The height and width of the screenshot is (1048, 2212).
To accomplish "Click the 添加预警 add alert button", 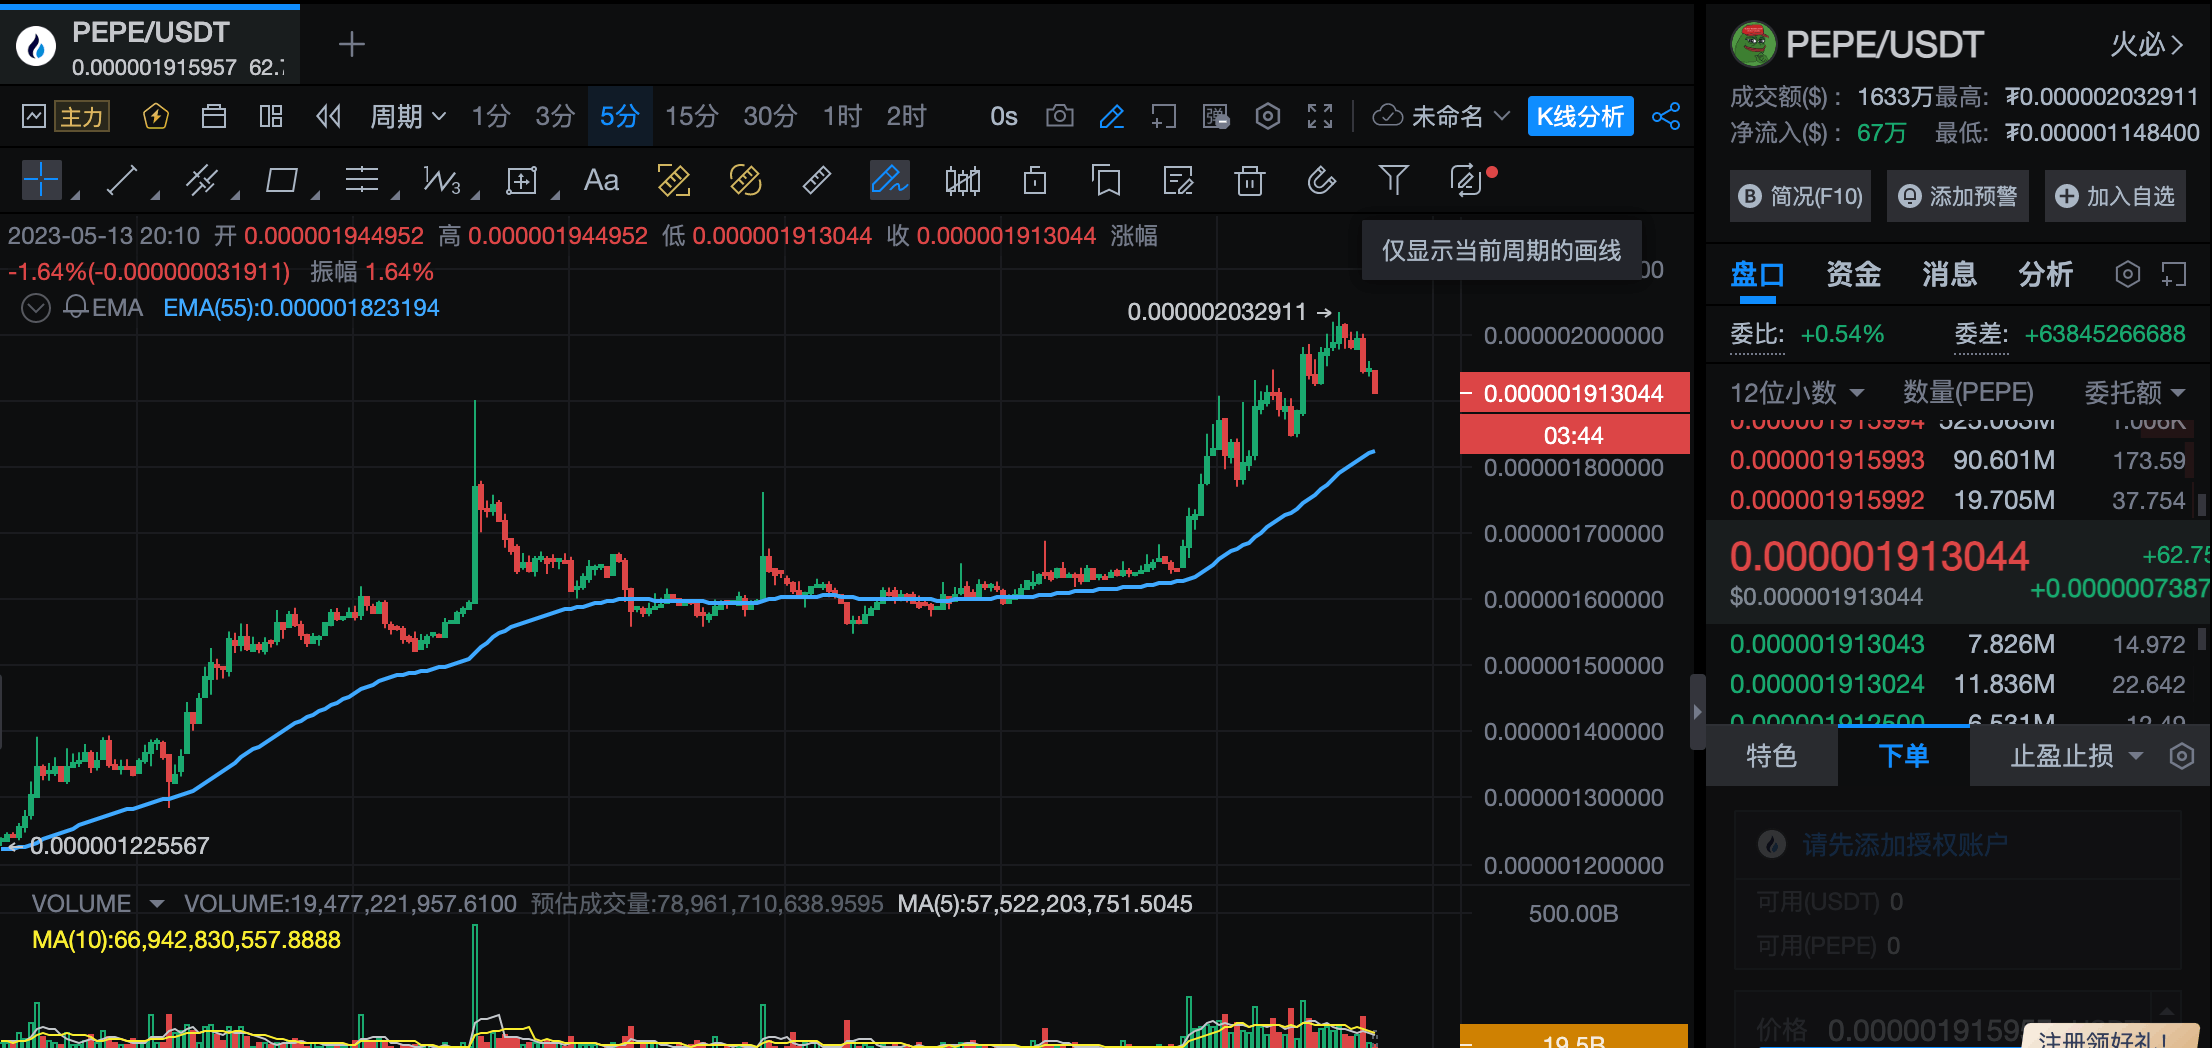I will pos(1958,196).
